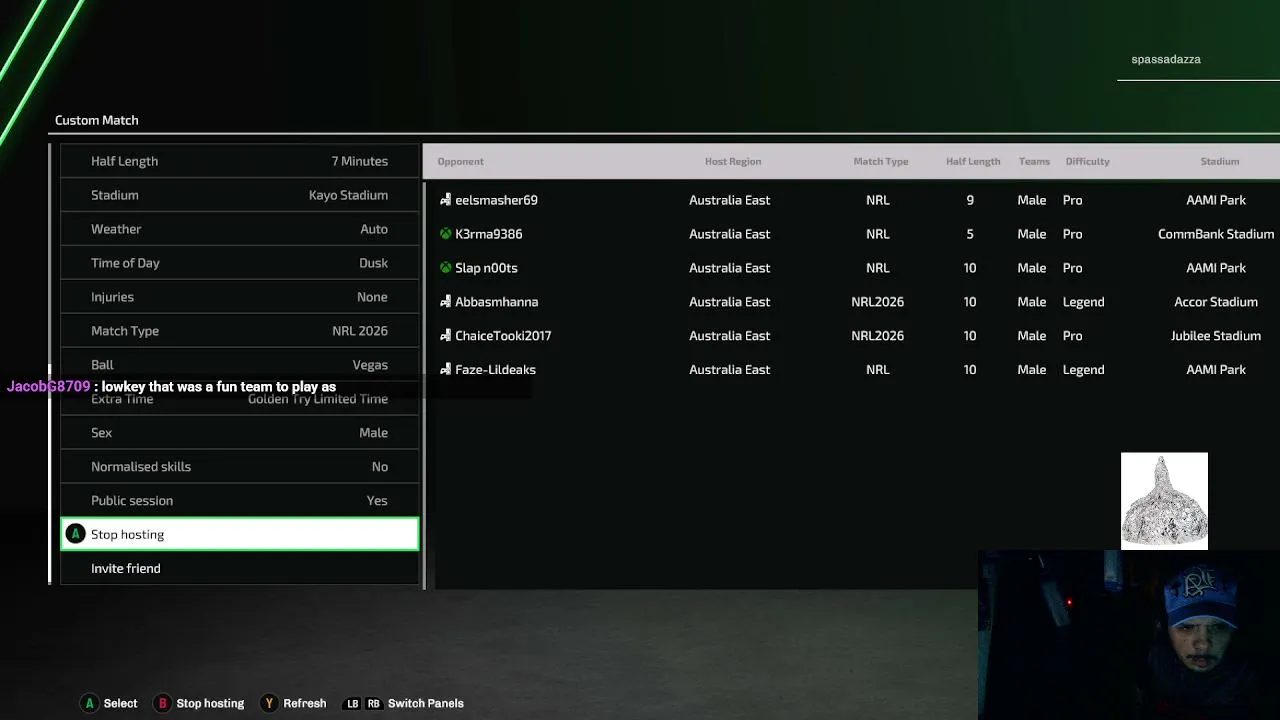Click the platform icon beside ChaiceTooki2017
This screenshot has height=720, width=1280.
[x=445, y=336]
